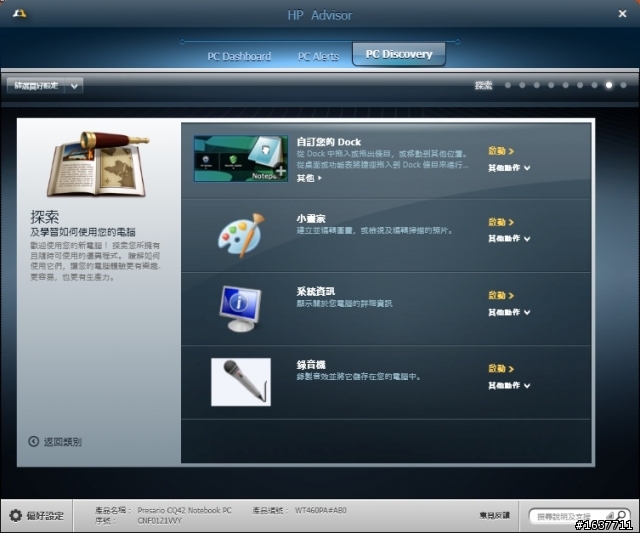640x533 pixels.
Task: Close the HP Advisor window
Action: point(622,14)
